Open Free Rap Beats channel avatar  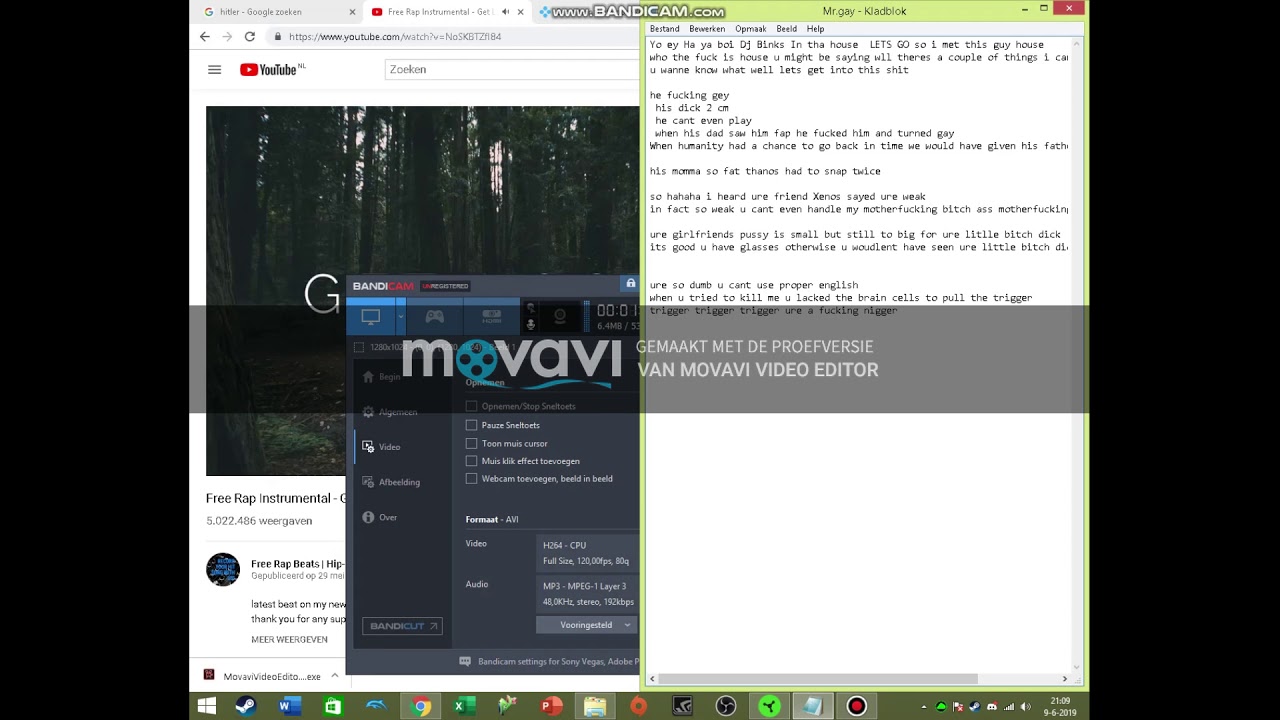click(x=223, y=569)
